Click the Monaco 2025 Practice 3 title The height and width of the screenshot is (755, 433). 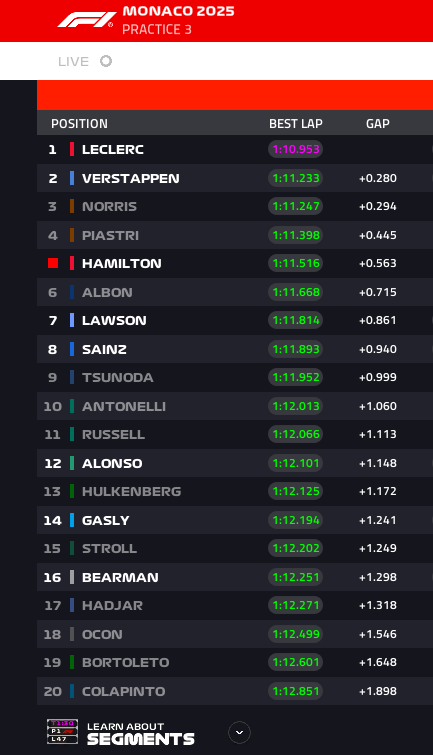click(178, 20)
